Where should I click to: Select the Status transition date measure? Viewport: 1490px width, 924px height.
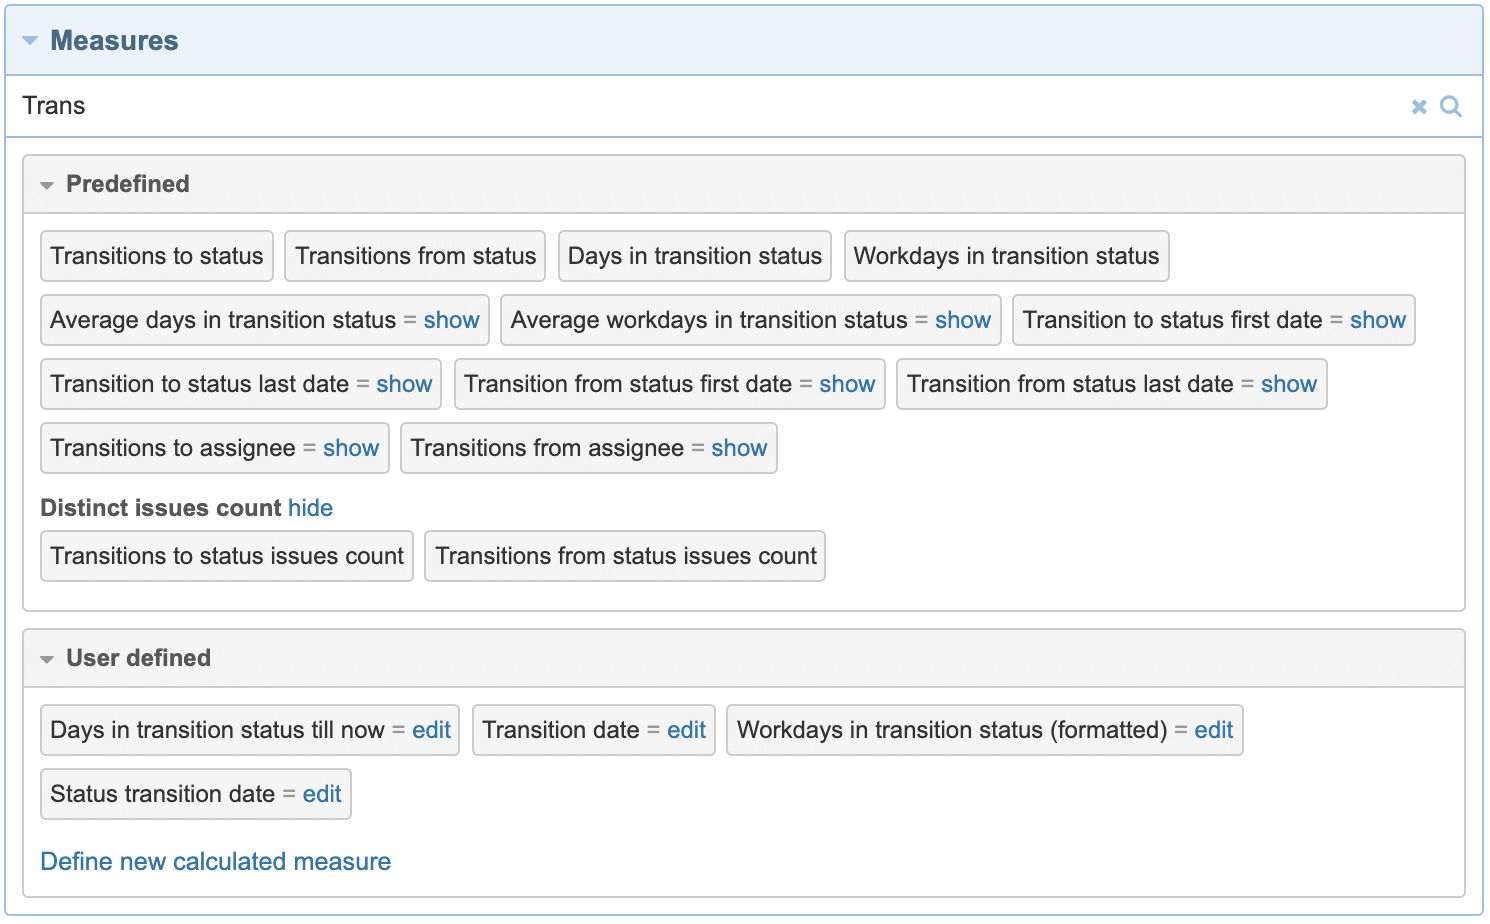(x=162, y=794)
